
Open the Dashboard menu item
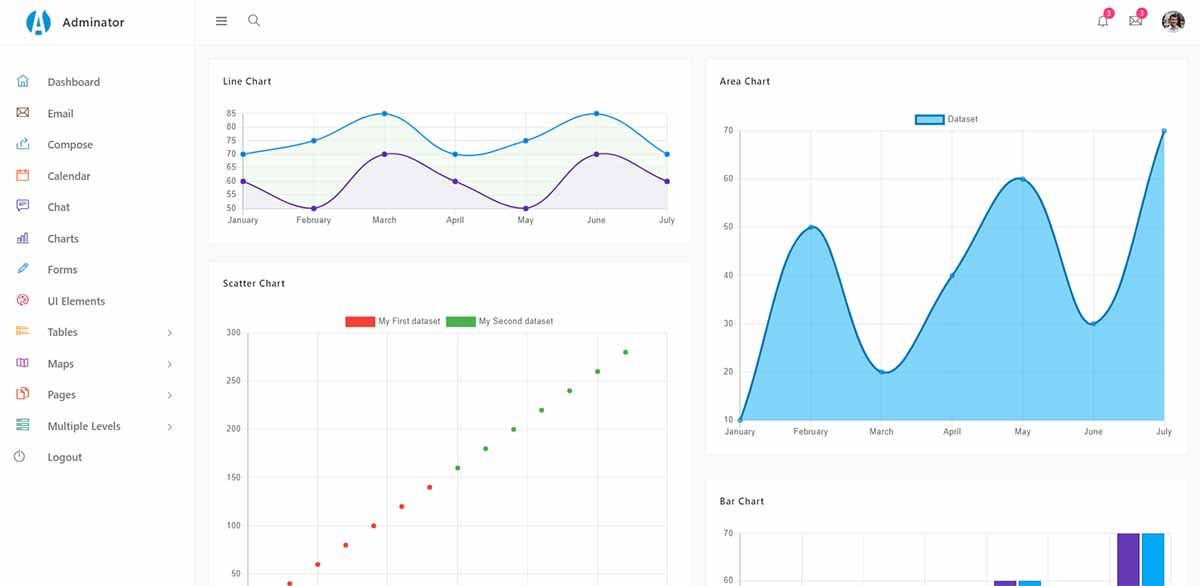click(x=74, y=81)
